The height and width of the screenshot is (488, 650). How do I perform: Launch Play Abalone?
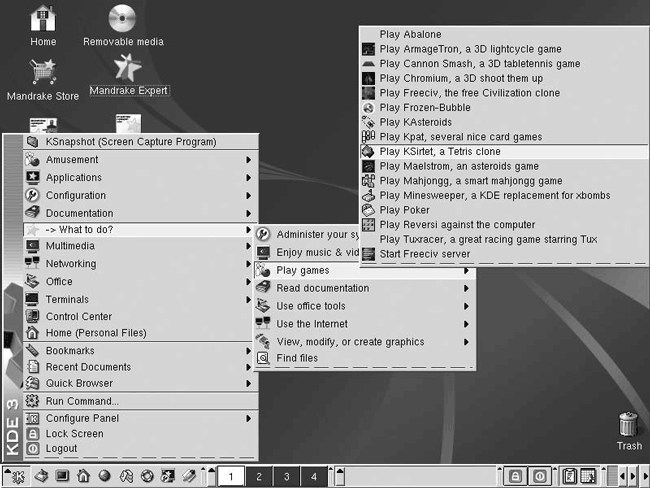[x=504, y=34]
